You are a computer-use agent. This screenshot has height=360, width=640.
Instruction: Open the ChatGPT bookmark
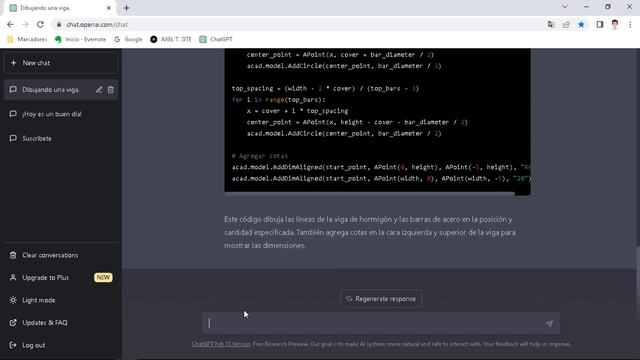tap(216, 39)
